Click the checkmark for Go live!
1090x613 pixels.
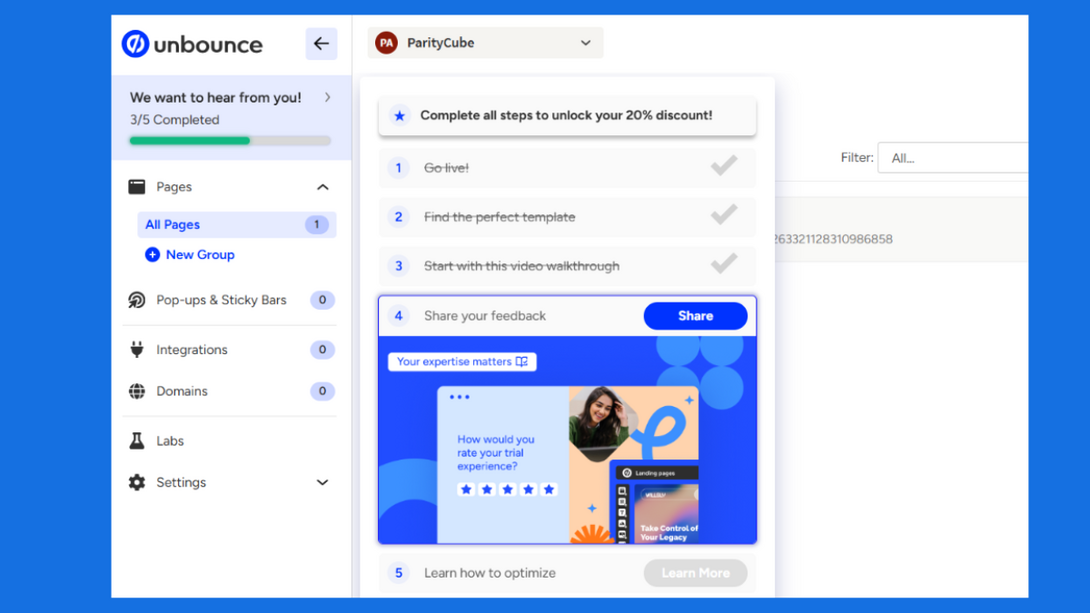click(724, 166)
